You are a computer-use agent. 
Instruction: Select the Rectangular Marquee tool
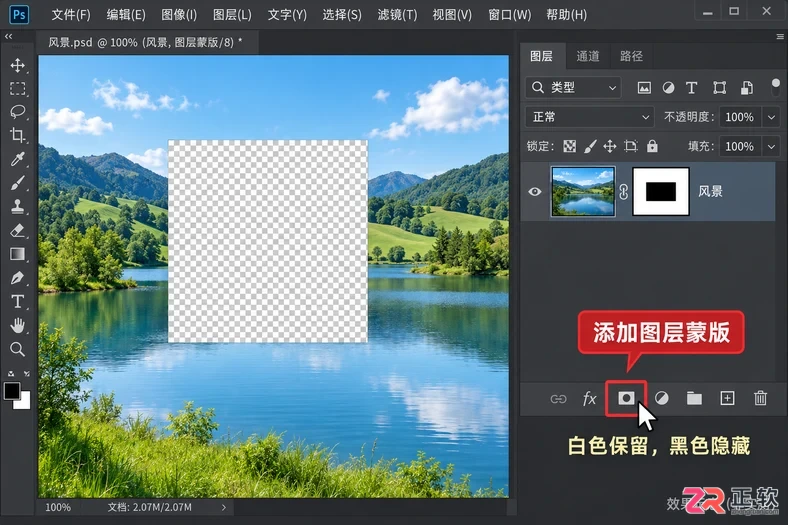[18, 89]
